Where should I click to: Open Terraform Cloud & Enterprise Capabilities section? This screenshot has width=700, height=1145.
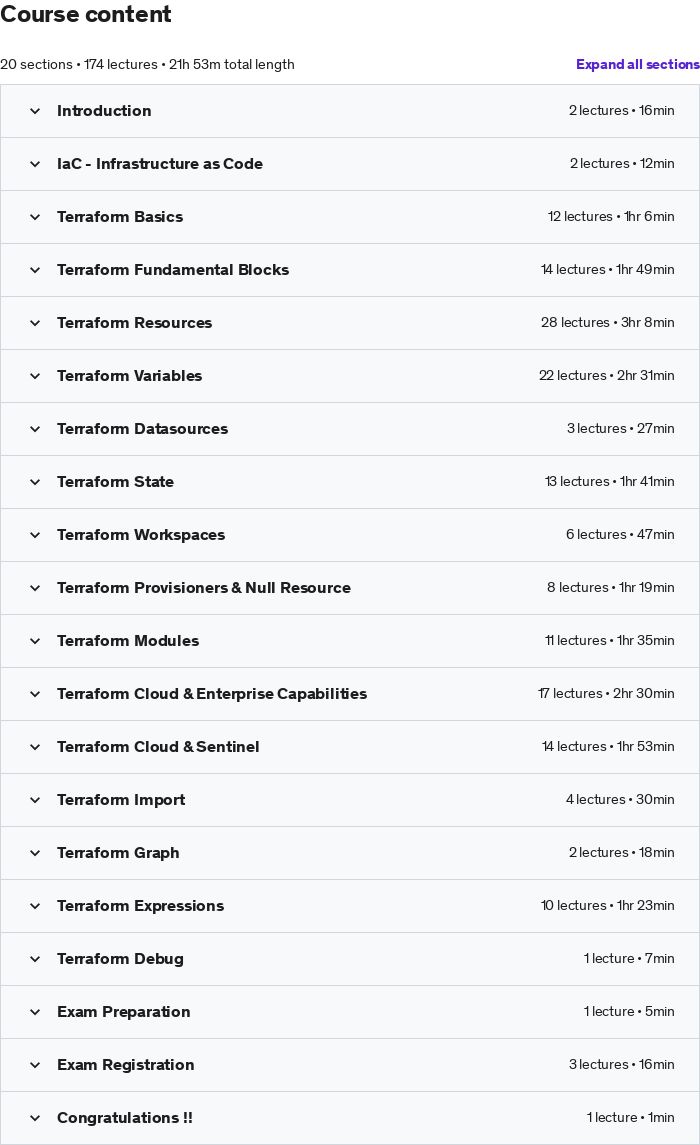click(x=212, y=694)
